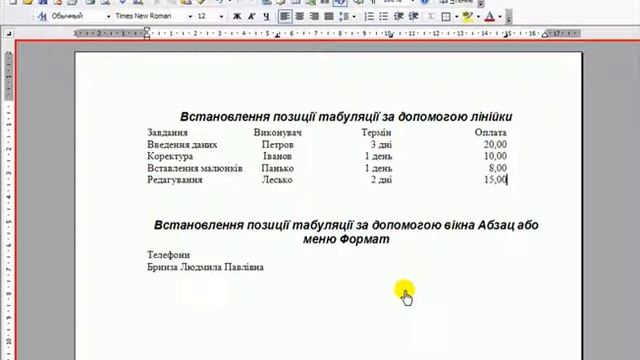Click heading 'Встановлення позиції табуляції за допомогою лінійки'
Viewport: 640px width, 360px height.
pos(346,117)
